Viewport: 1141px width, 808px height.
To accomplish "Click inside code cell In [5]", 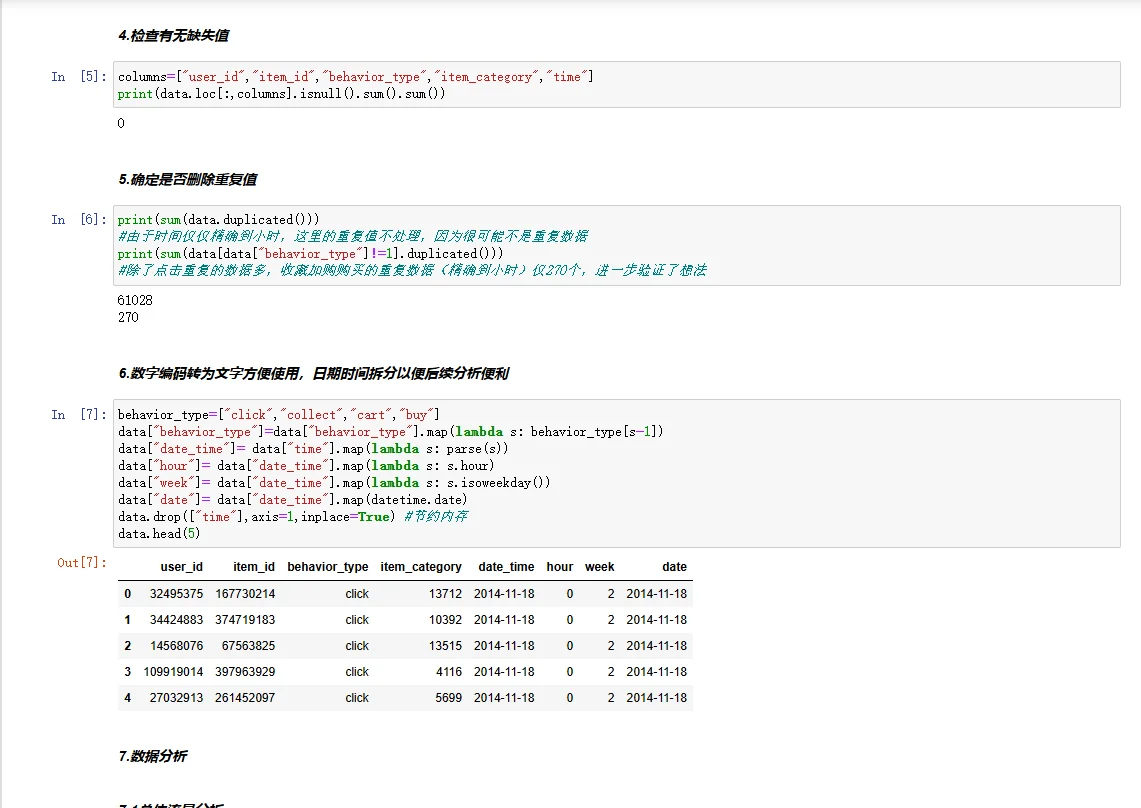I will (x=616, y=84).
